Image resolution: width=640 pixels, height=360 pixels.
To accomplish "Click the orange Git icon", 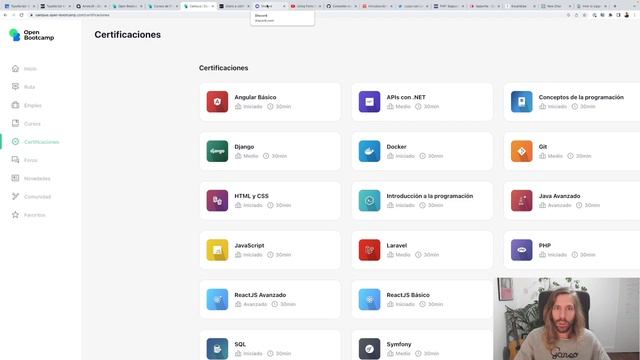I will pyautogui.click(x=522, y=151).
